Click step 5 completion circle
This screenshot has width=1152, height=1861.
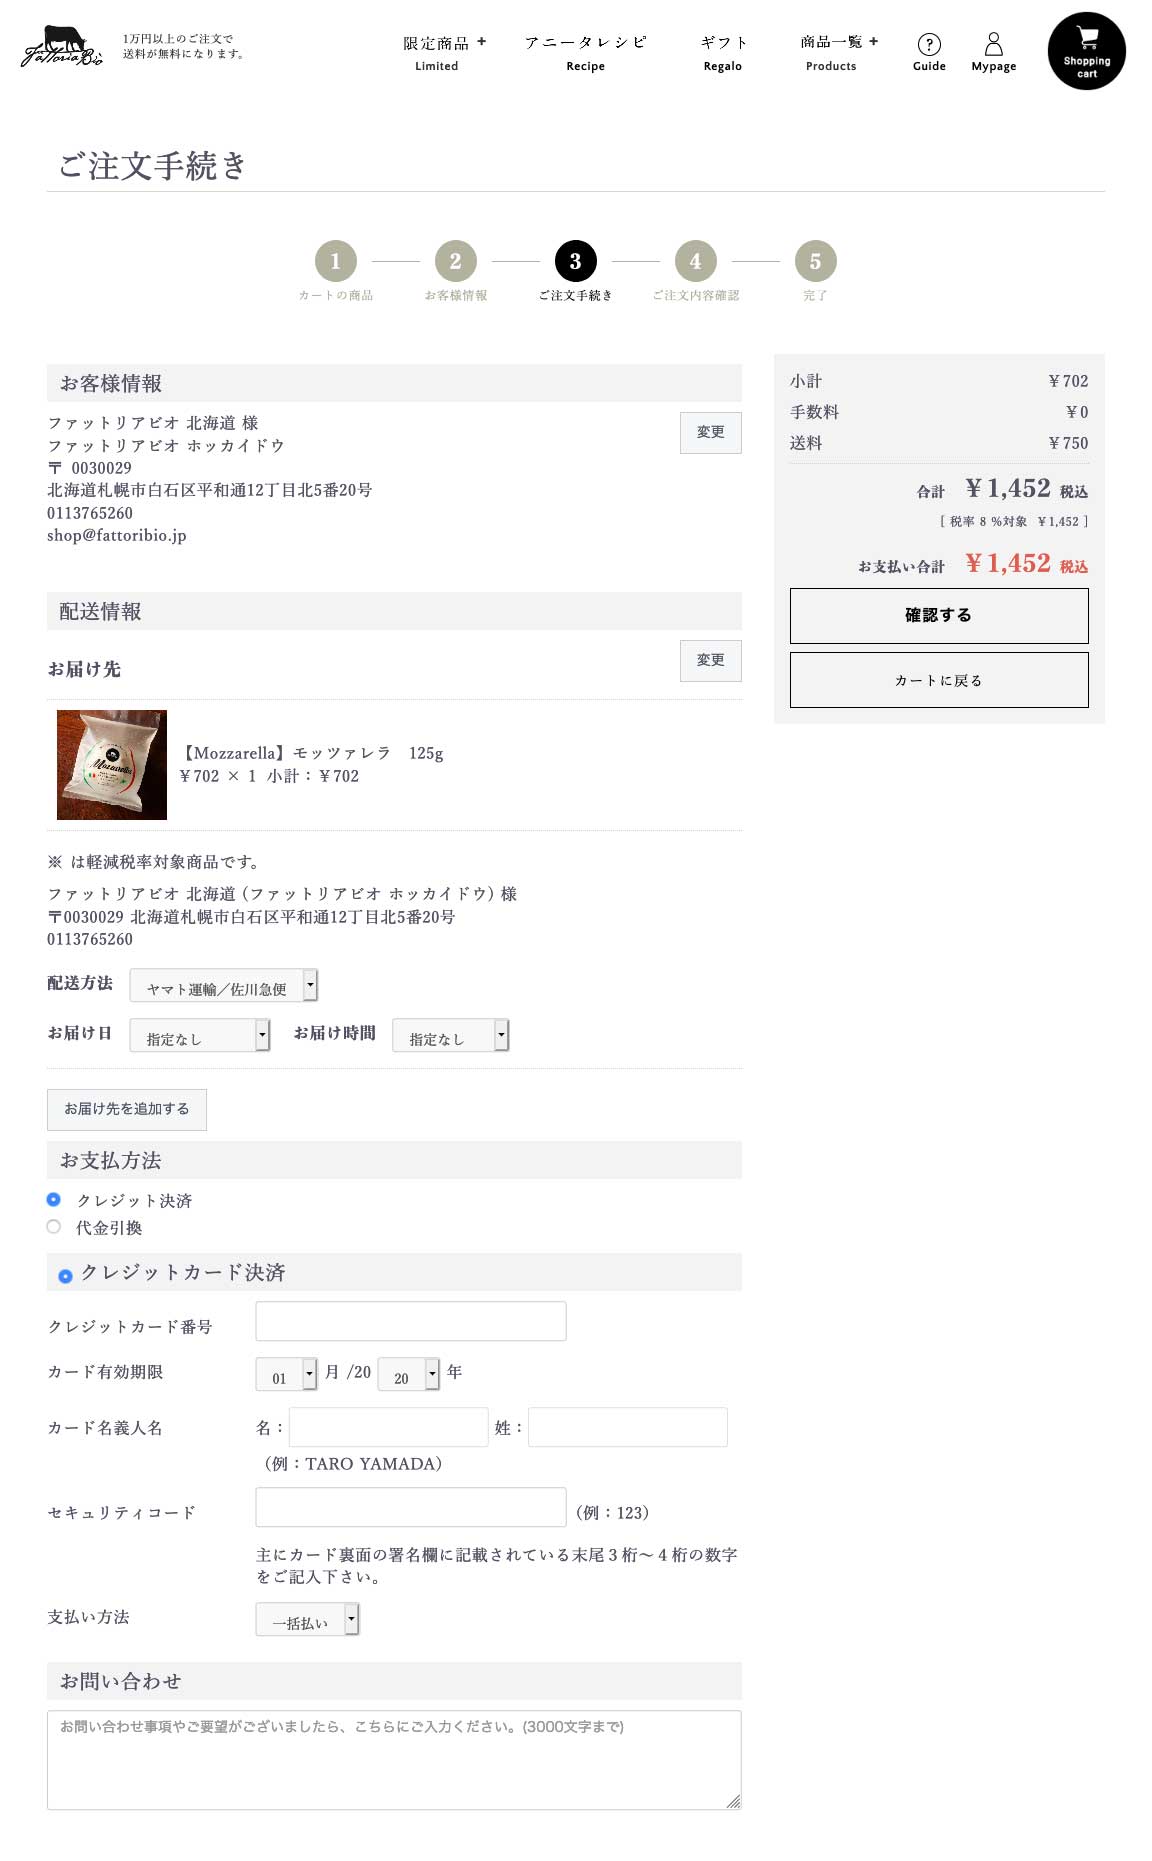816,261
